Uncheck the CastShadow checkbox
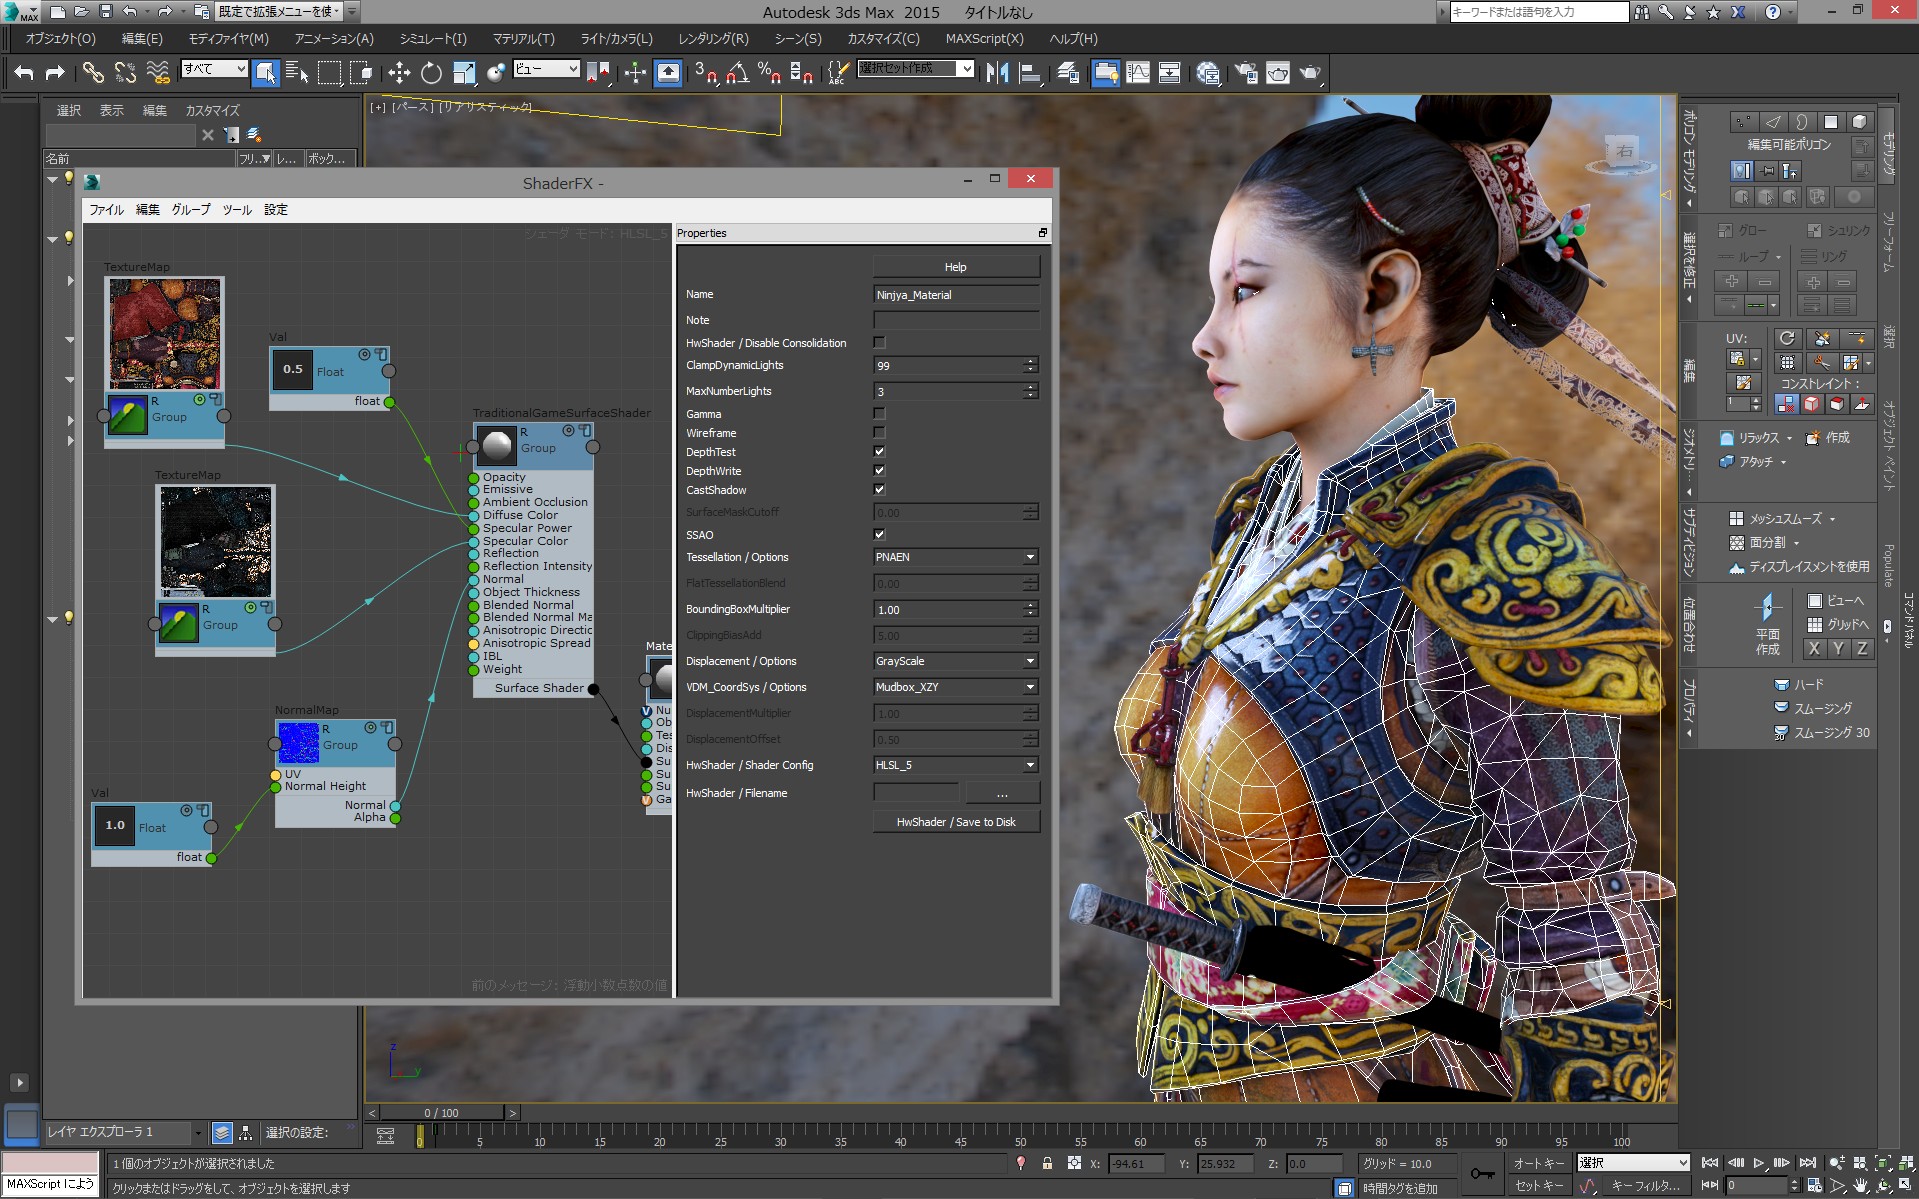Screen dimensions: 1919x1199 pyautogui.click(x=879, y=489)
